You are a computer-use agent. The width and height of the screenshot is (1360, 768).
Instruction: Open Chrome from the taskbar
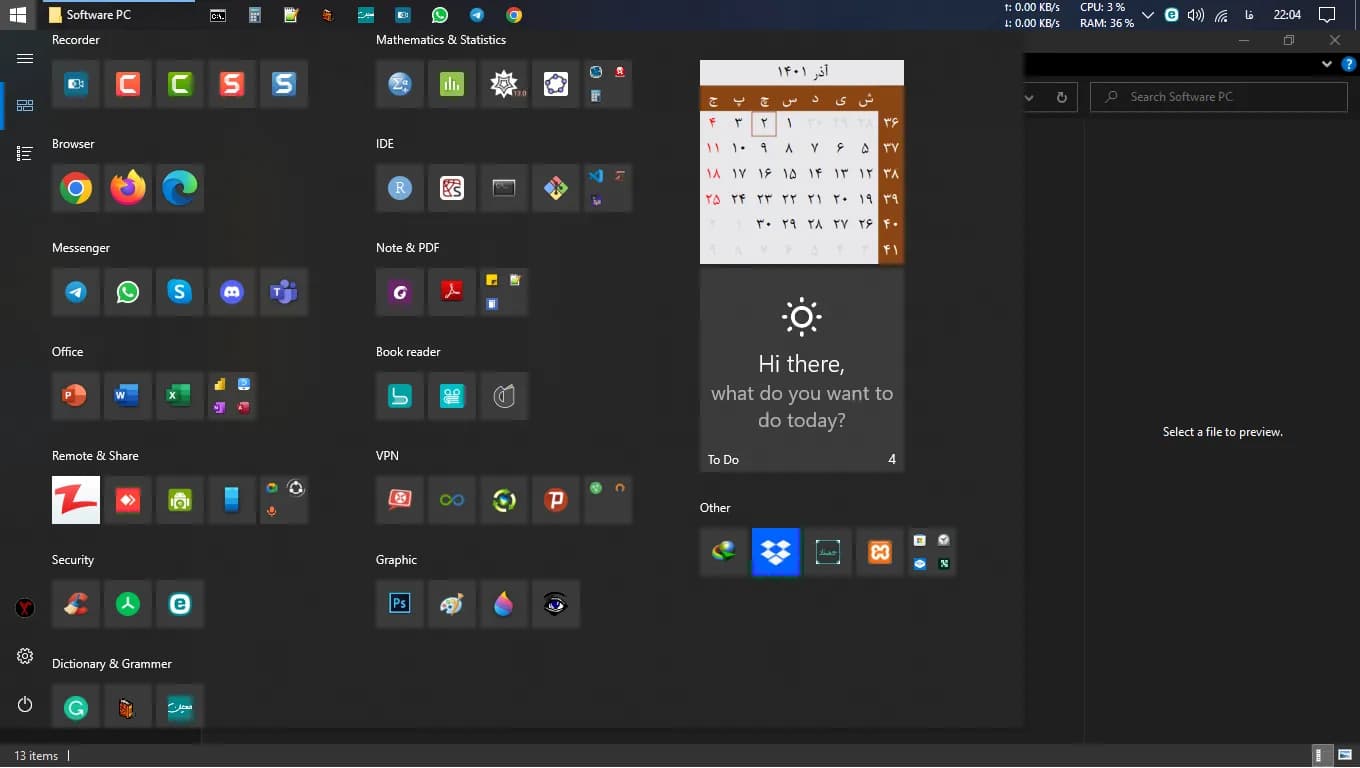514,15
